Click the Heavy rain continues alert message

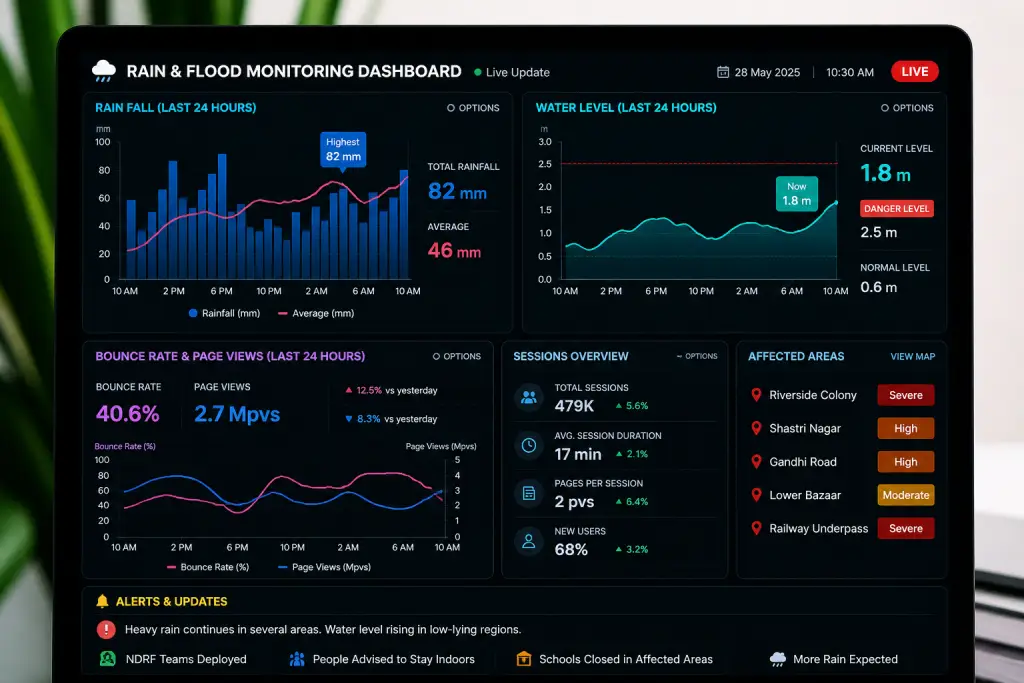coord(323,629)
